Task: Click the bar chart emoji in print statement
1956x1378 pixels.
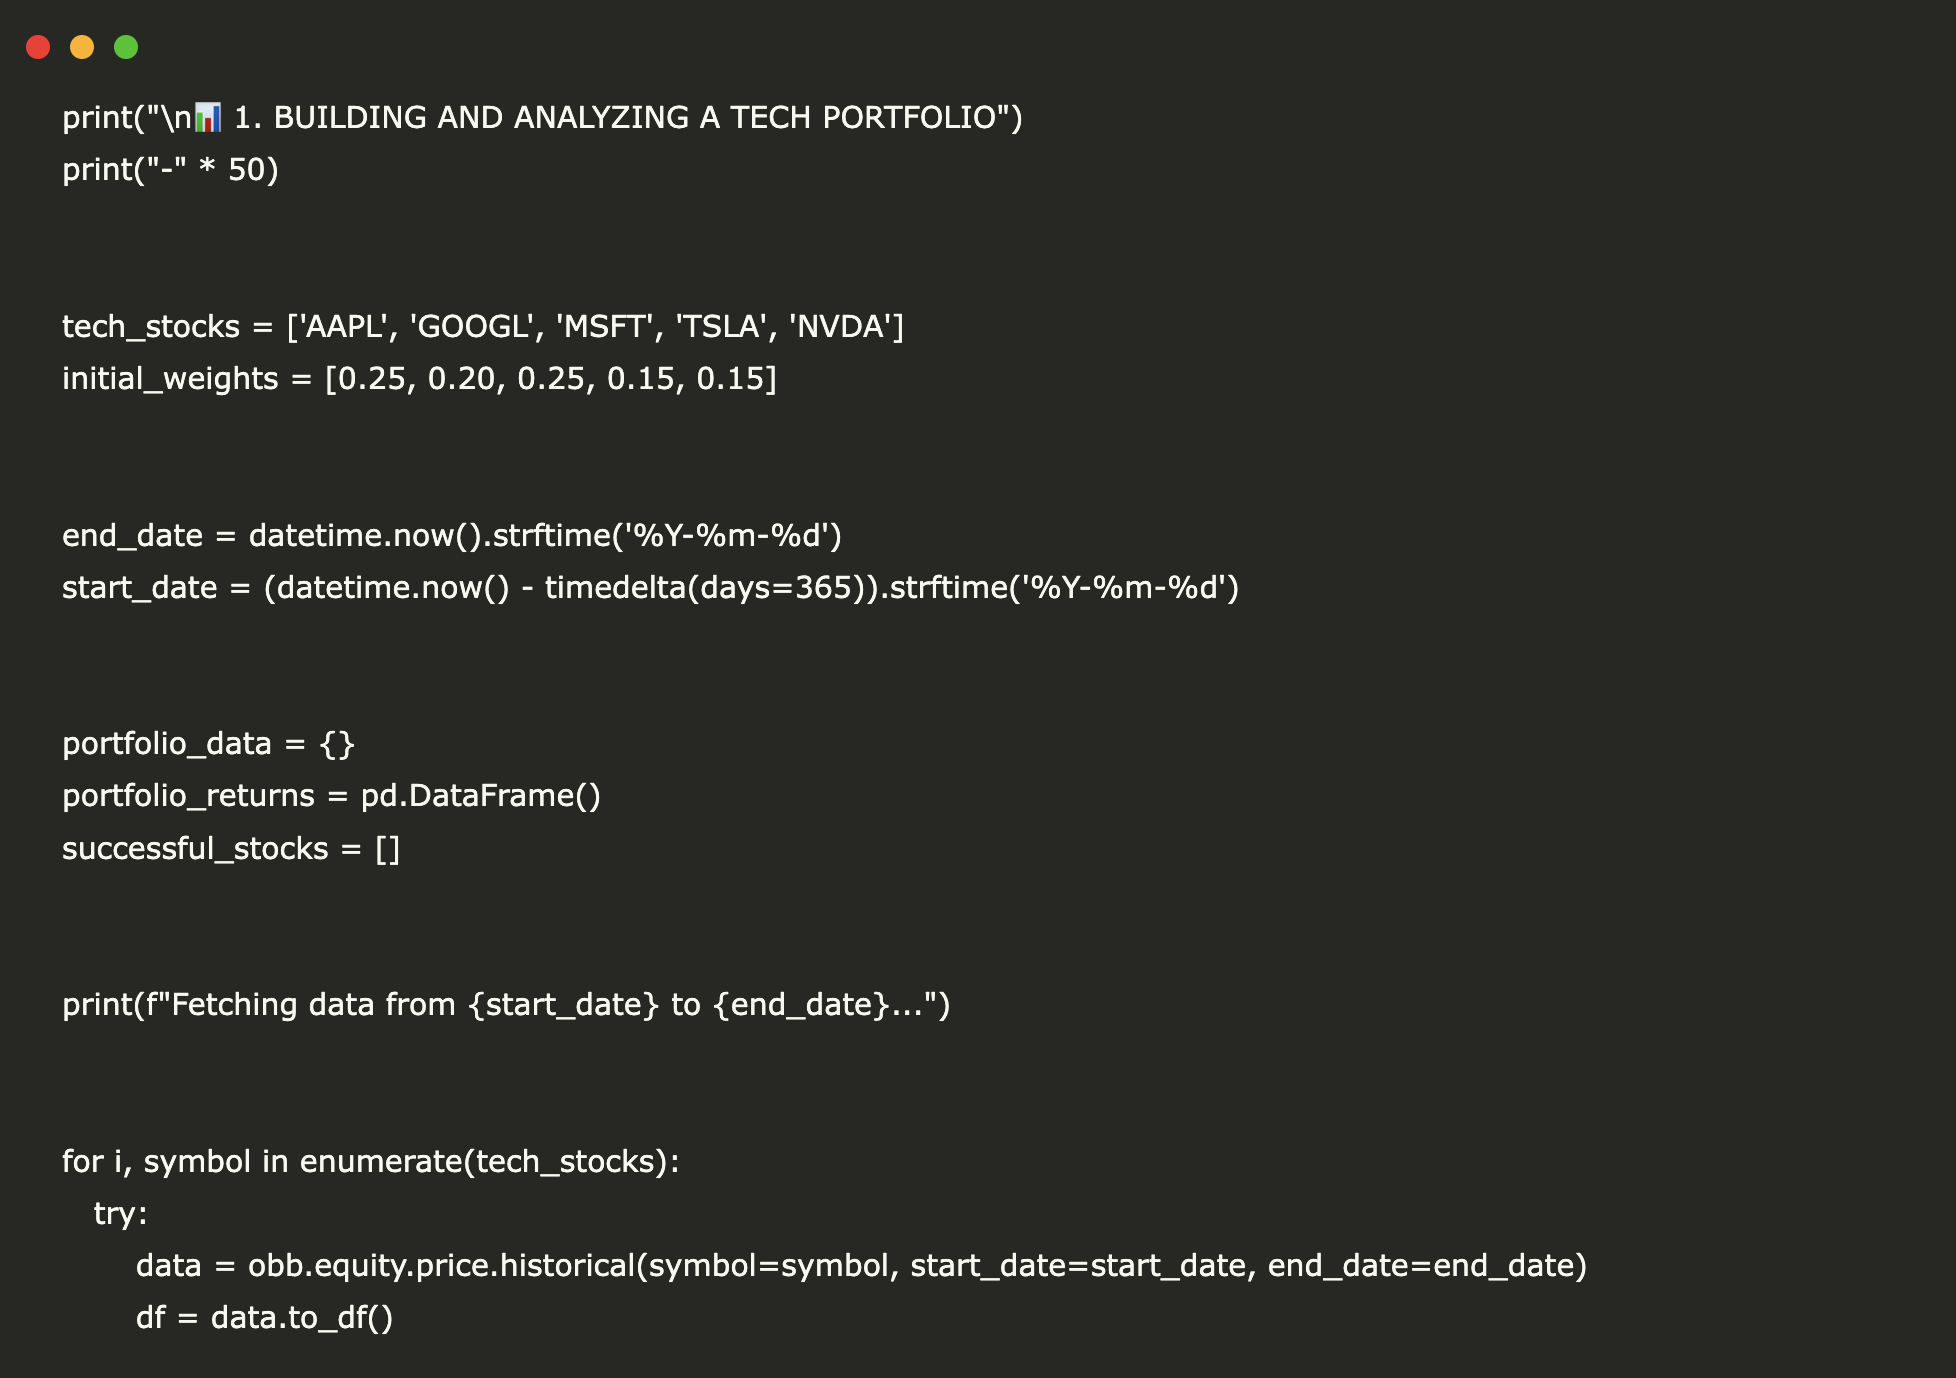Action: (207, 118)
